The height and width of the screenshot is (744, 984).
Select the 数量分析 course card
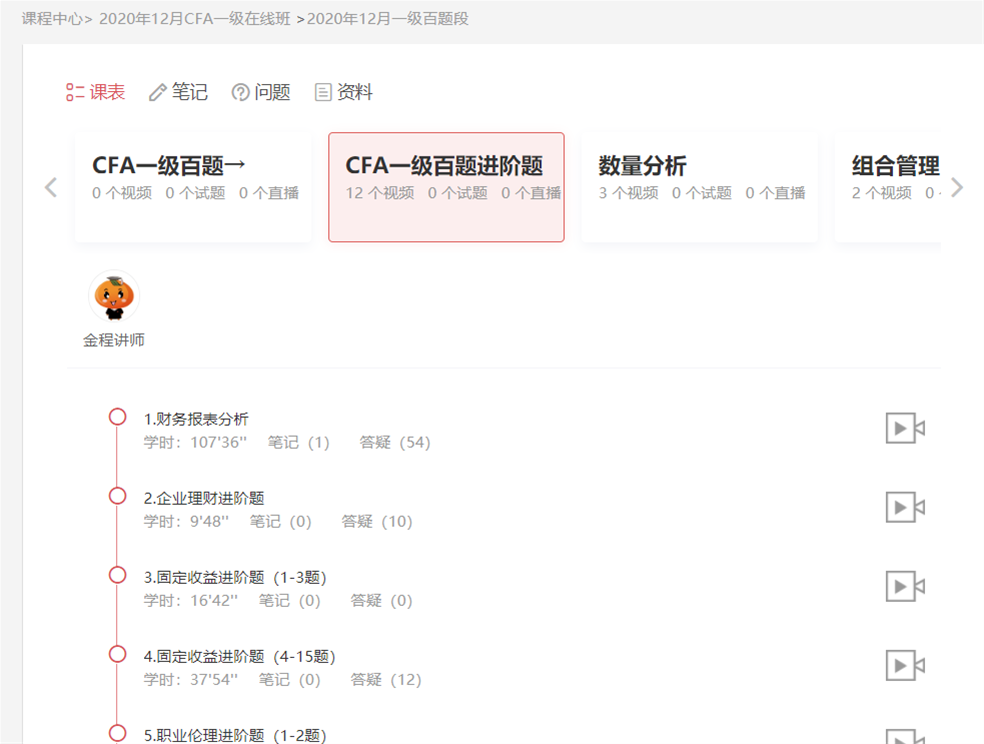699,187
